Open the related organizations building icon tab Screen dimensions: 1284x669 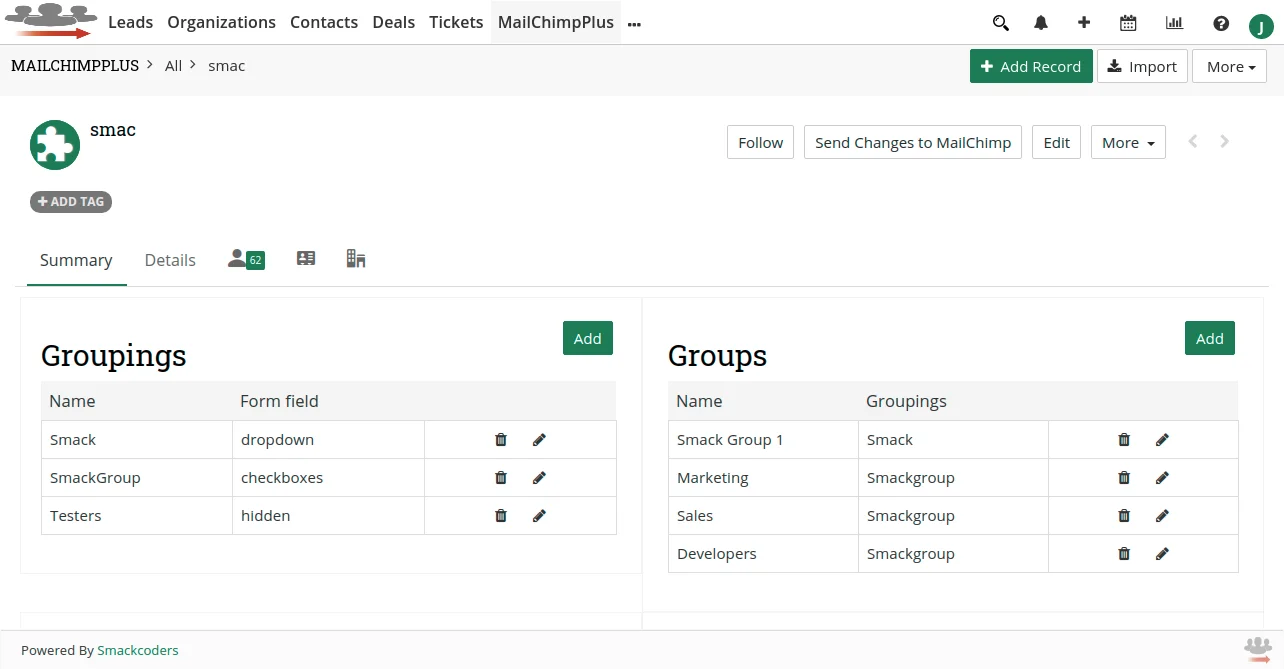pos(355,258)
